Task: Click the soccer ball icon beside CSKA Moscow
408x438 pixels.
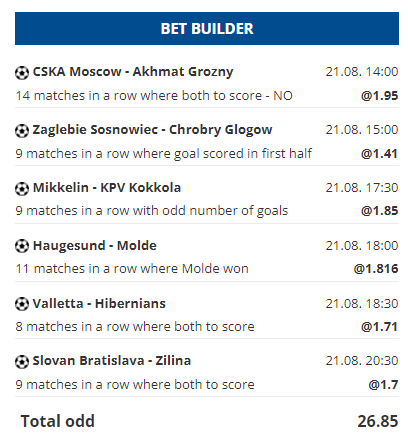Action: pyautogui.click(x=22, y=73)
